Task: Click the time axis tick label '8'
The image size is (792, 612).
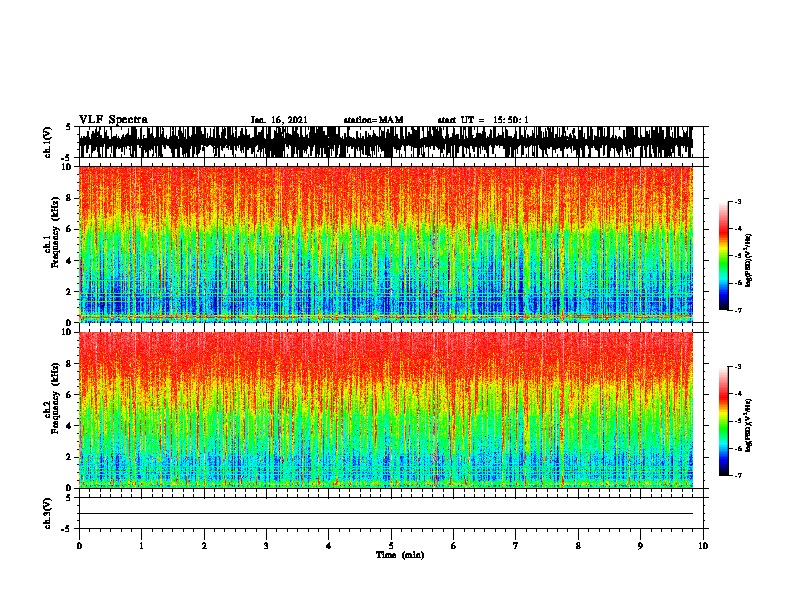Action: point(578,546)
